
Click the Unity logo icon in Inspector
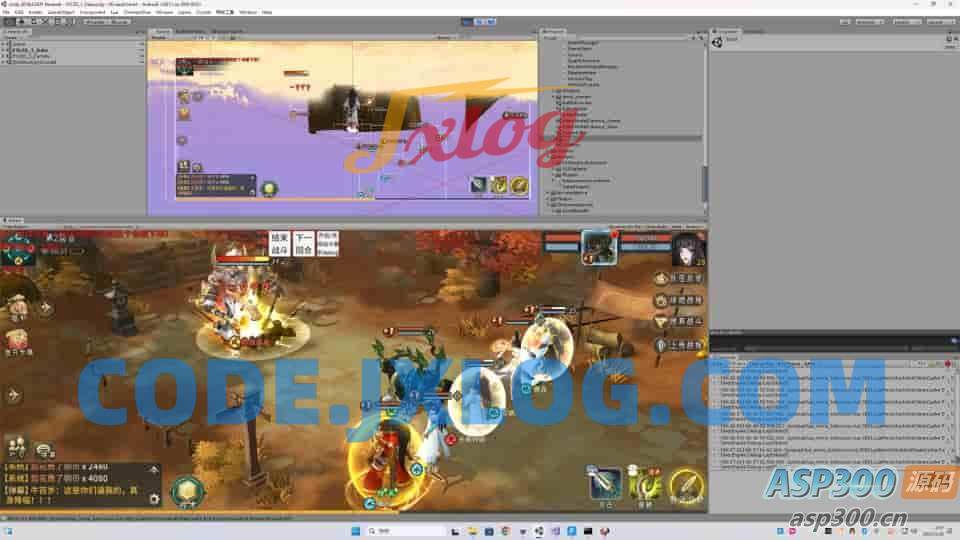(x=718, y=40)
